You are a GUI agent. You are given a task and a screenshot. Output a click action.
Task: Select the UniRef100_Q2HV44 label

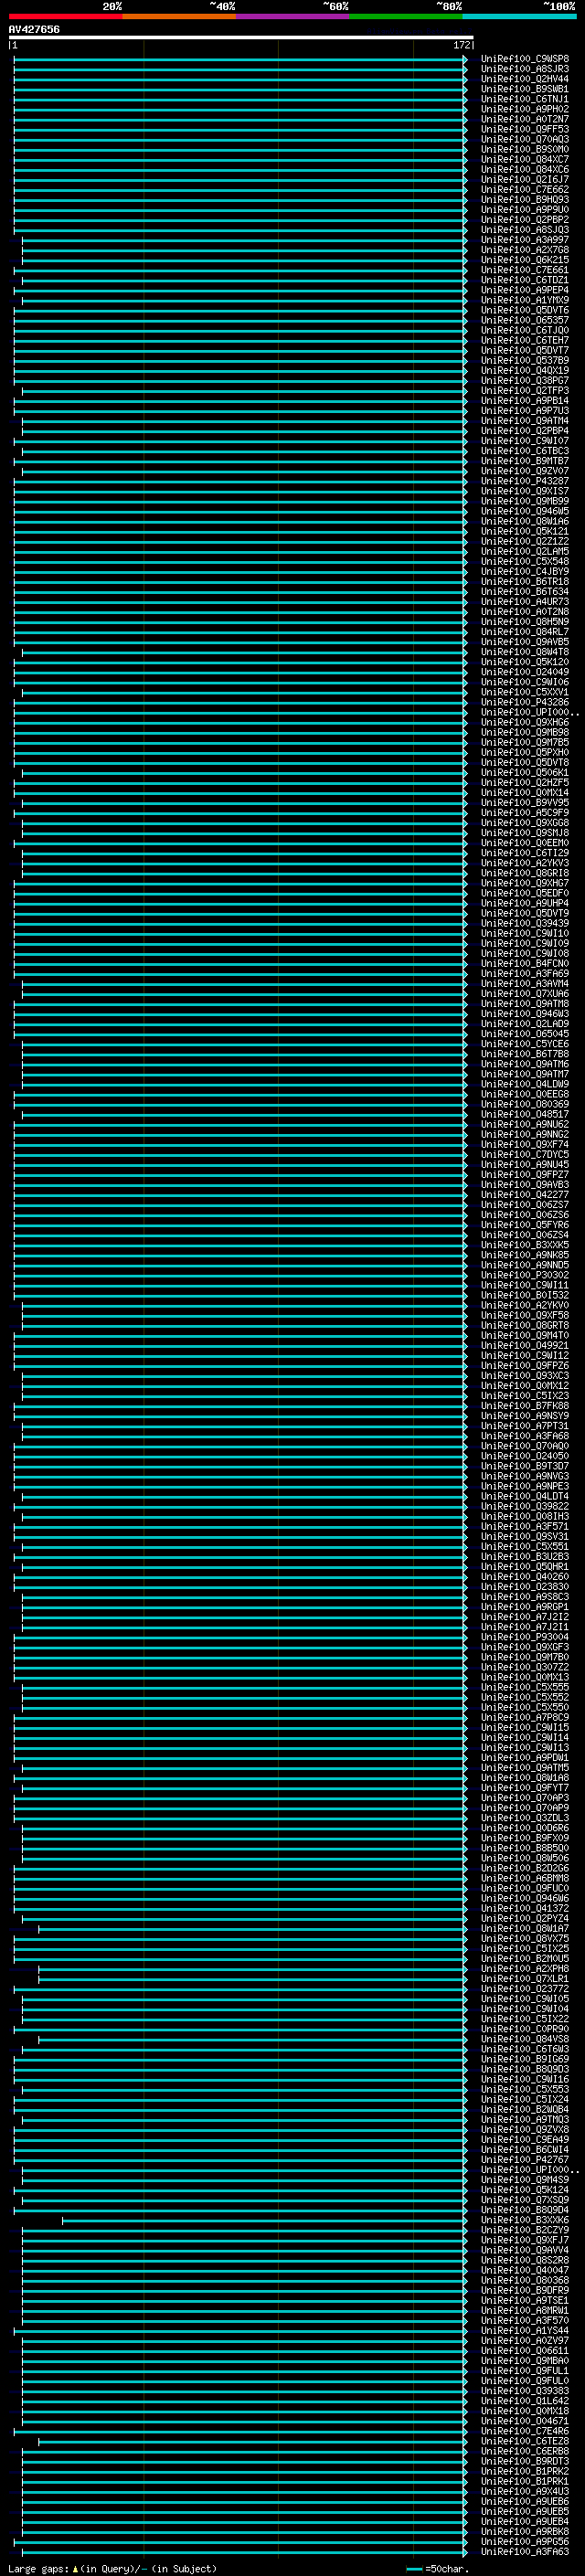click(x=525, y=79)
